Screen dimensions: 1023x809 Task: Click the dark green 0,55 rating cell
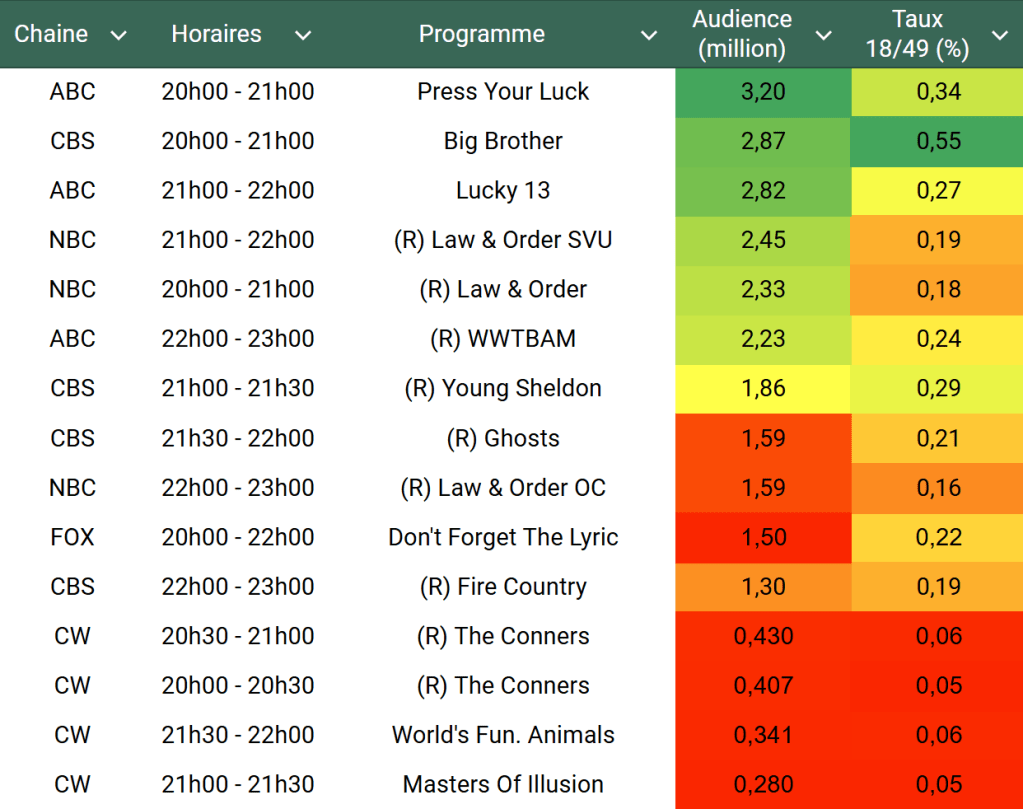click(938, 141)
